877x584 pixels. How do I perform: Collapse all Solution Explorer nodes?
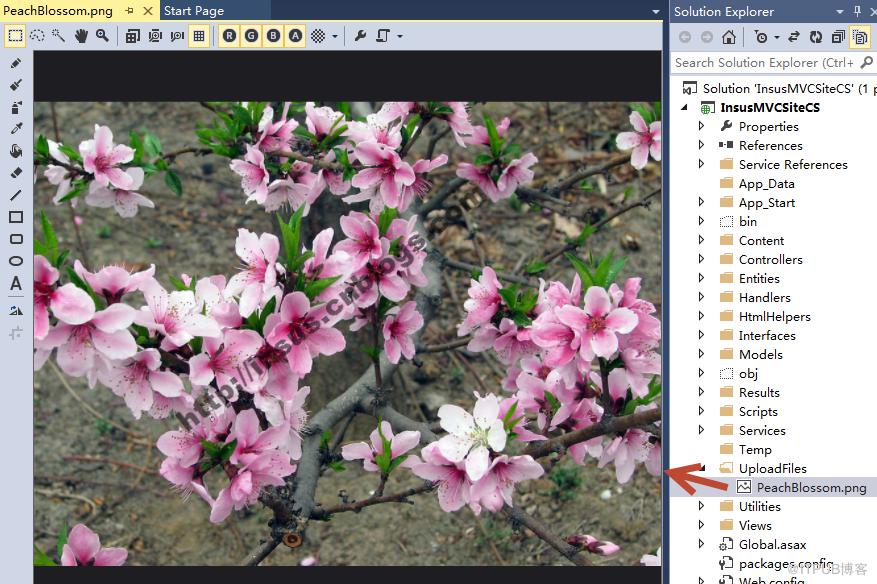pyautogui.click(x=838, y=37)
